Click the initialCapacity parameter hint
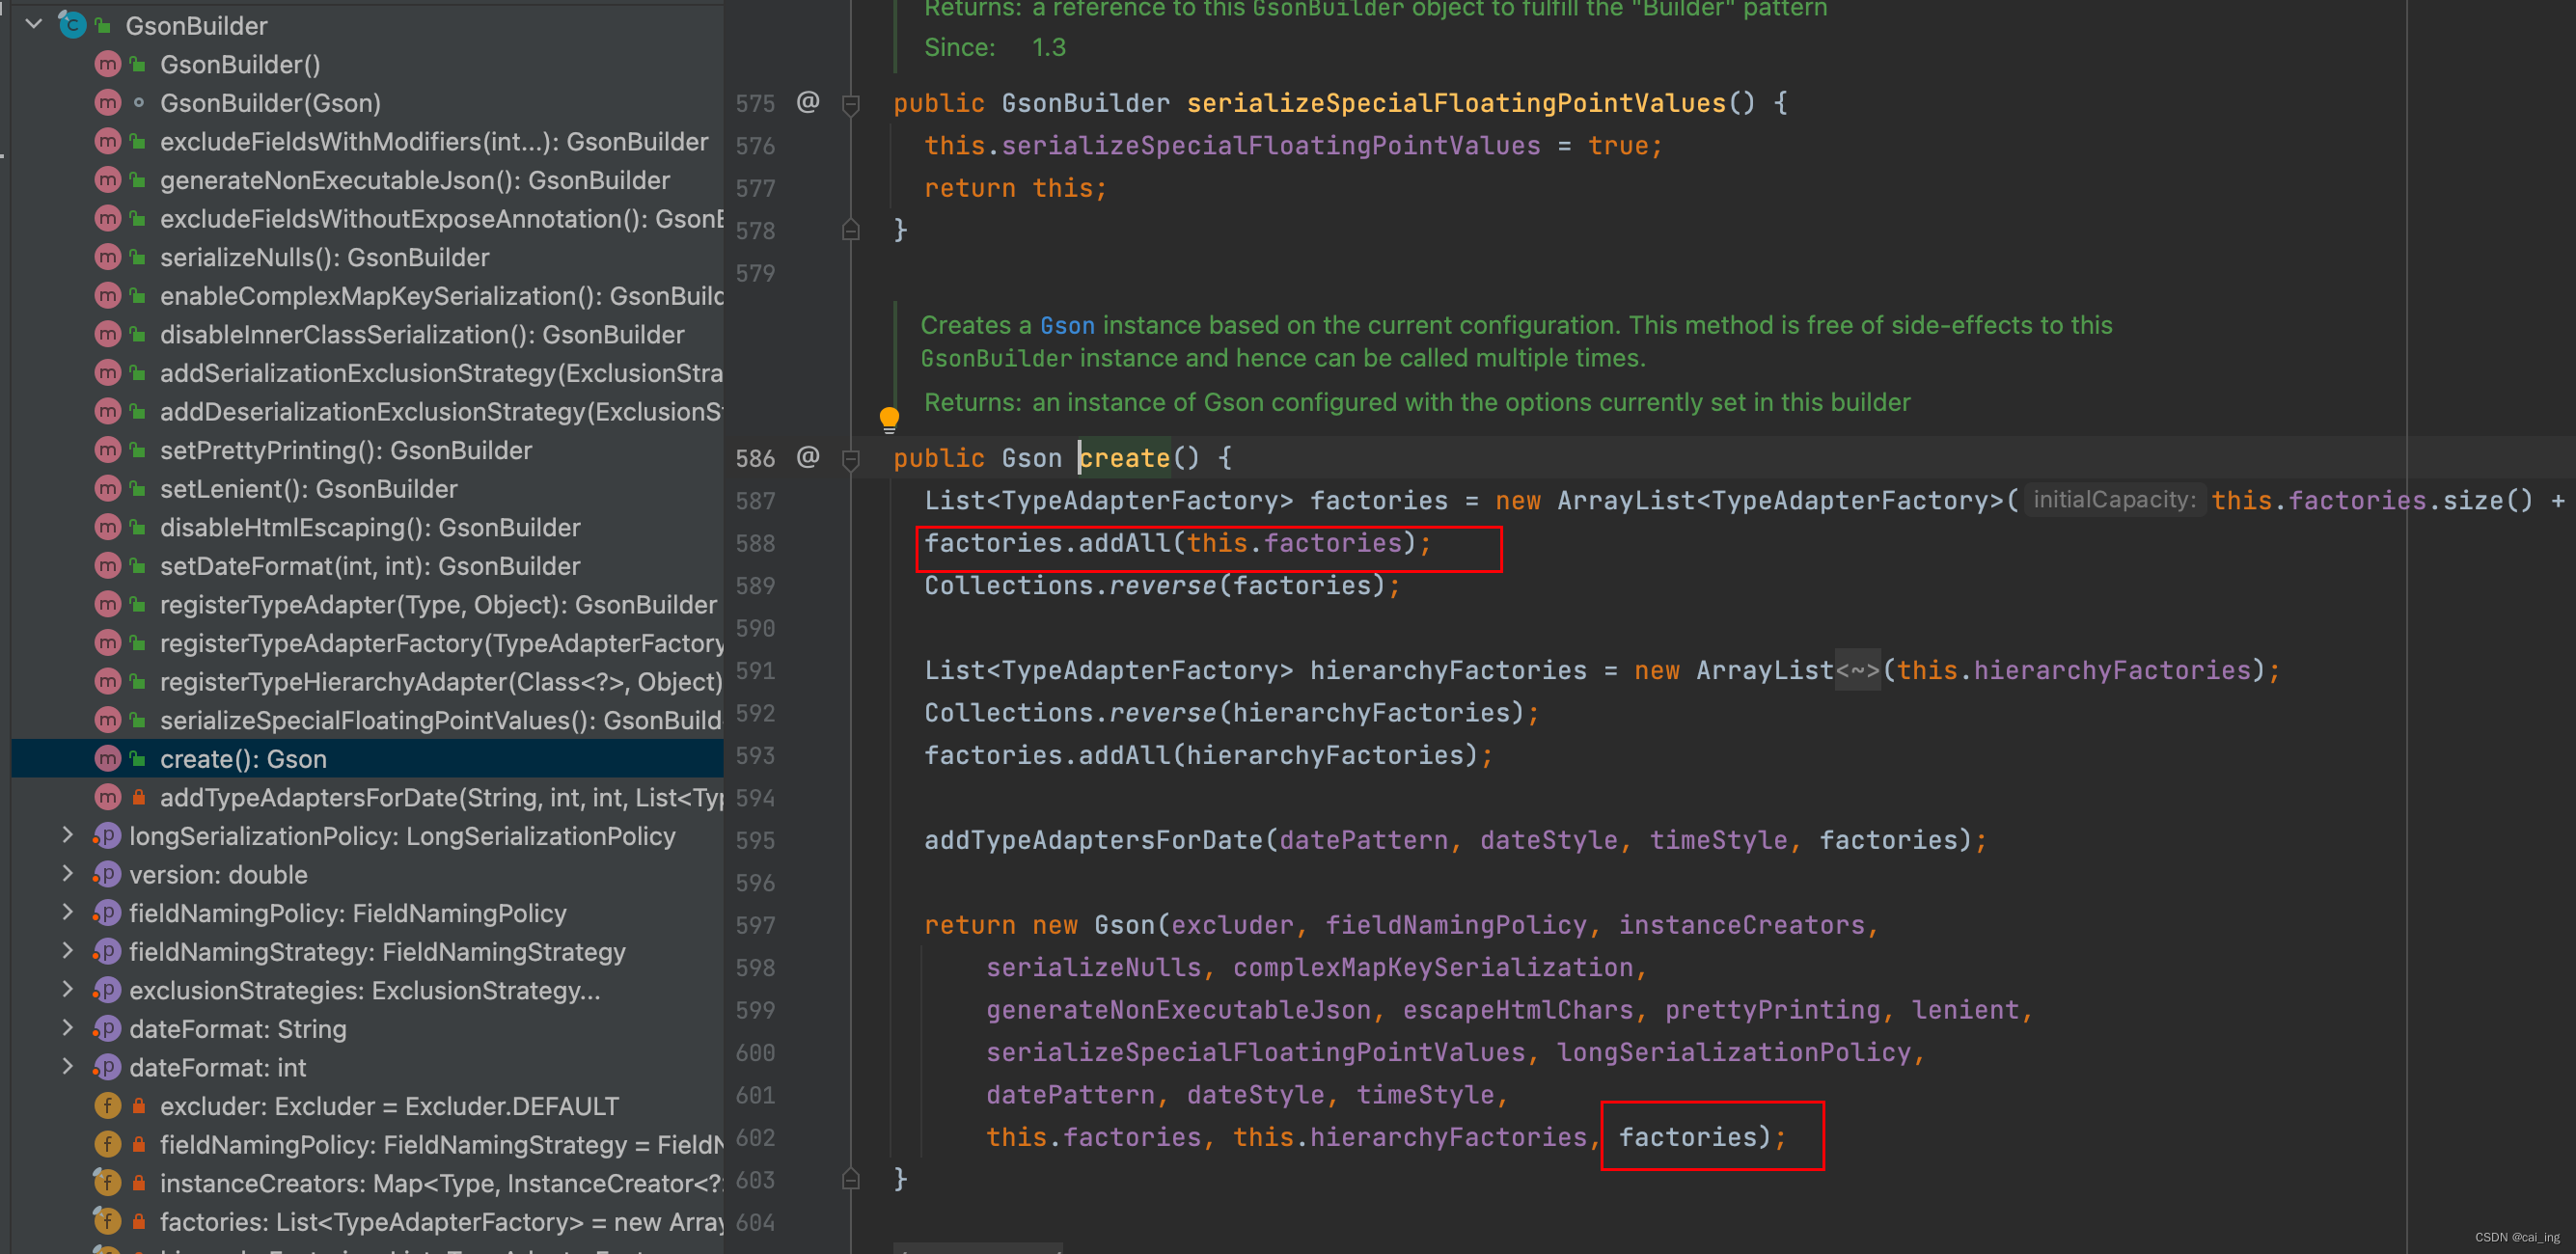 click(x=2113, y=499)
